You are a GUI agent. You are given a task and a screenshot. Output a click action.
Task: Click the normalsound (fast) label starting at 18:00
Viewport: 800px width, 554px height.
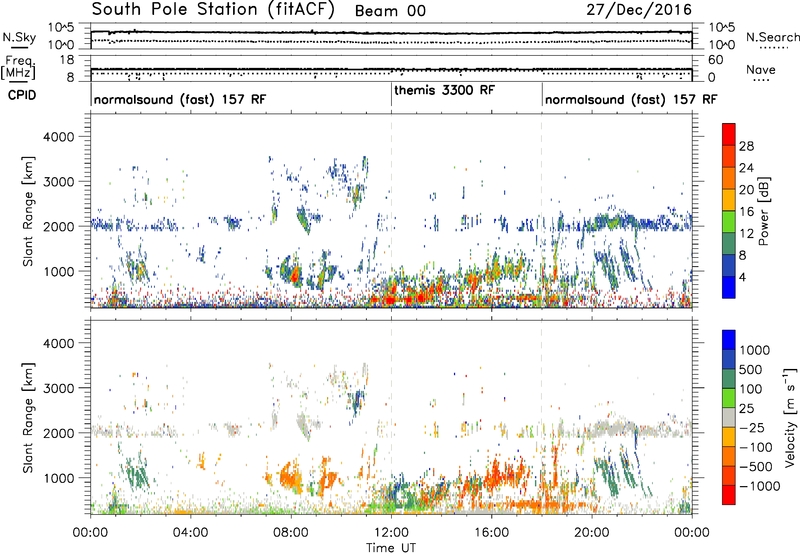631,99
